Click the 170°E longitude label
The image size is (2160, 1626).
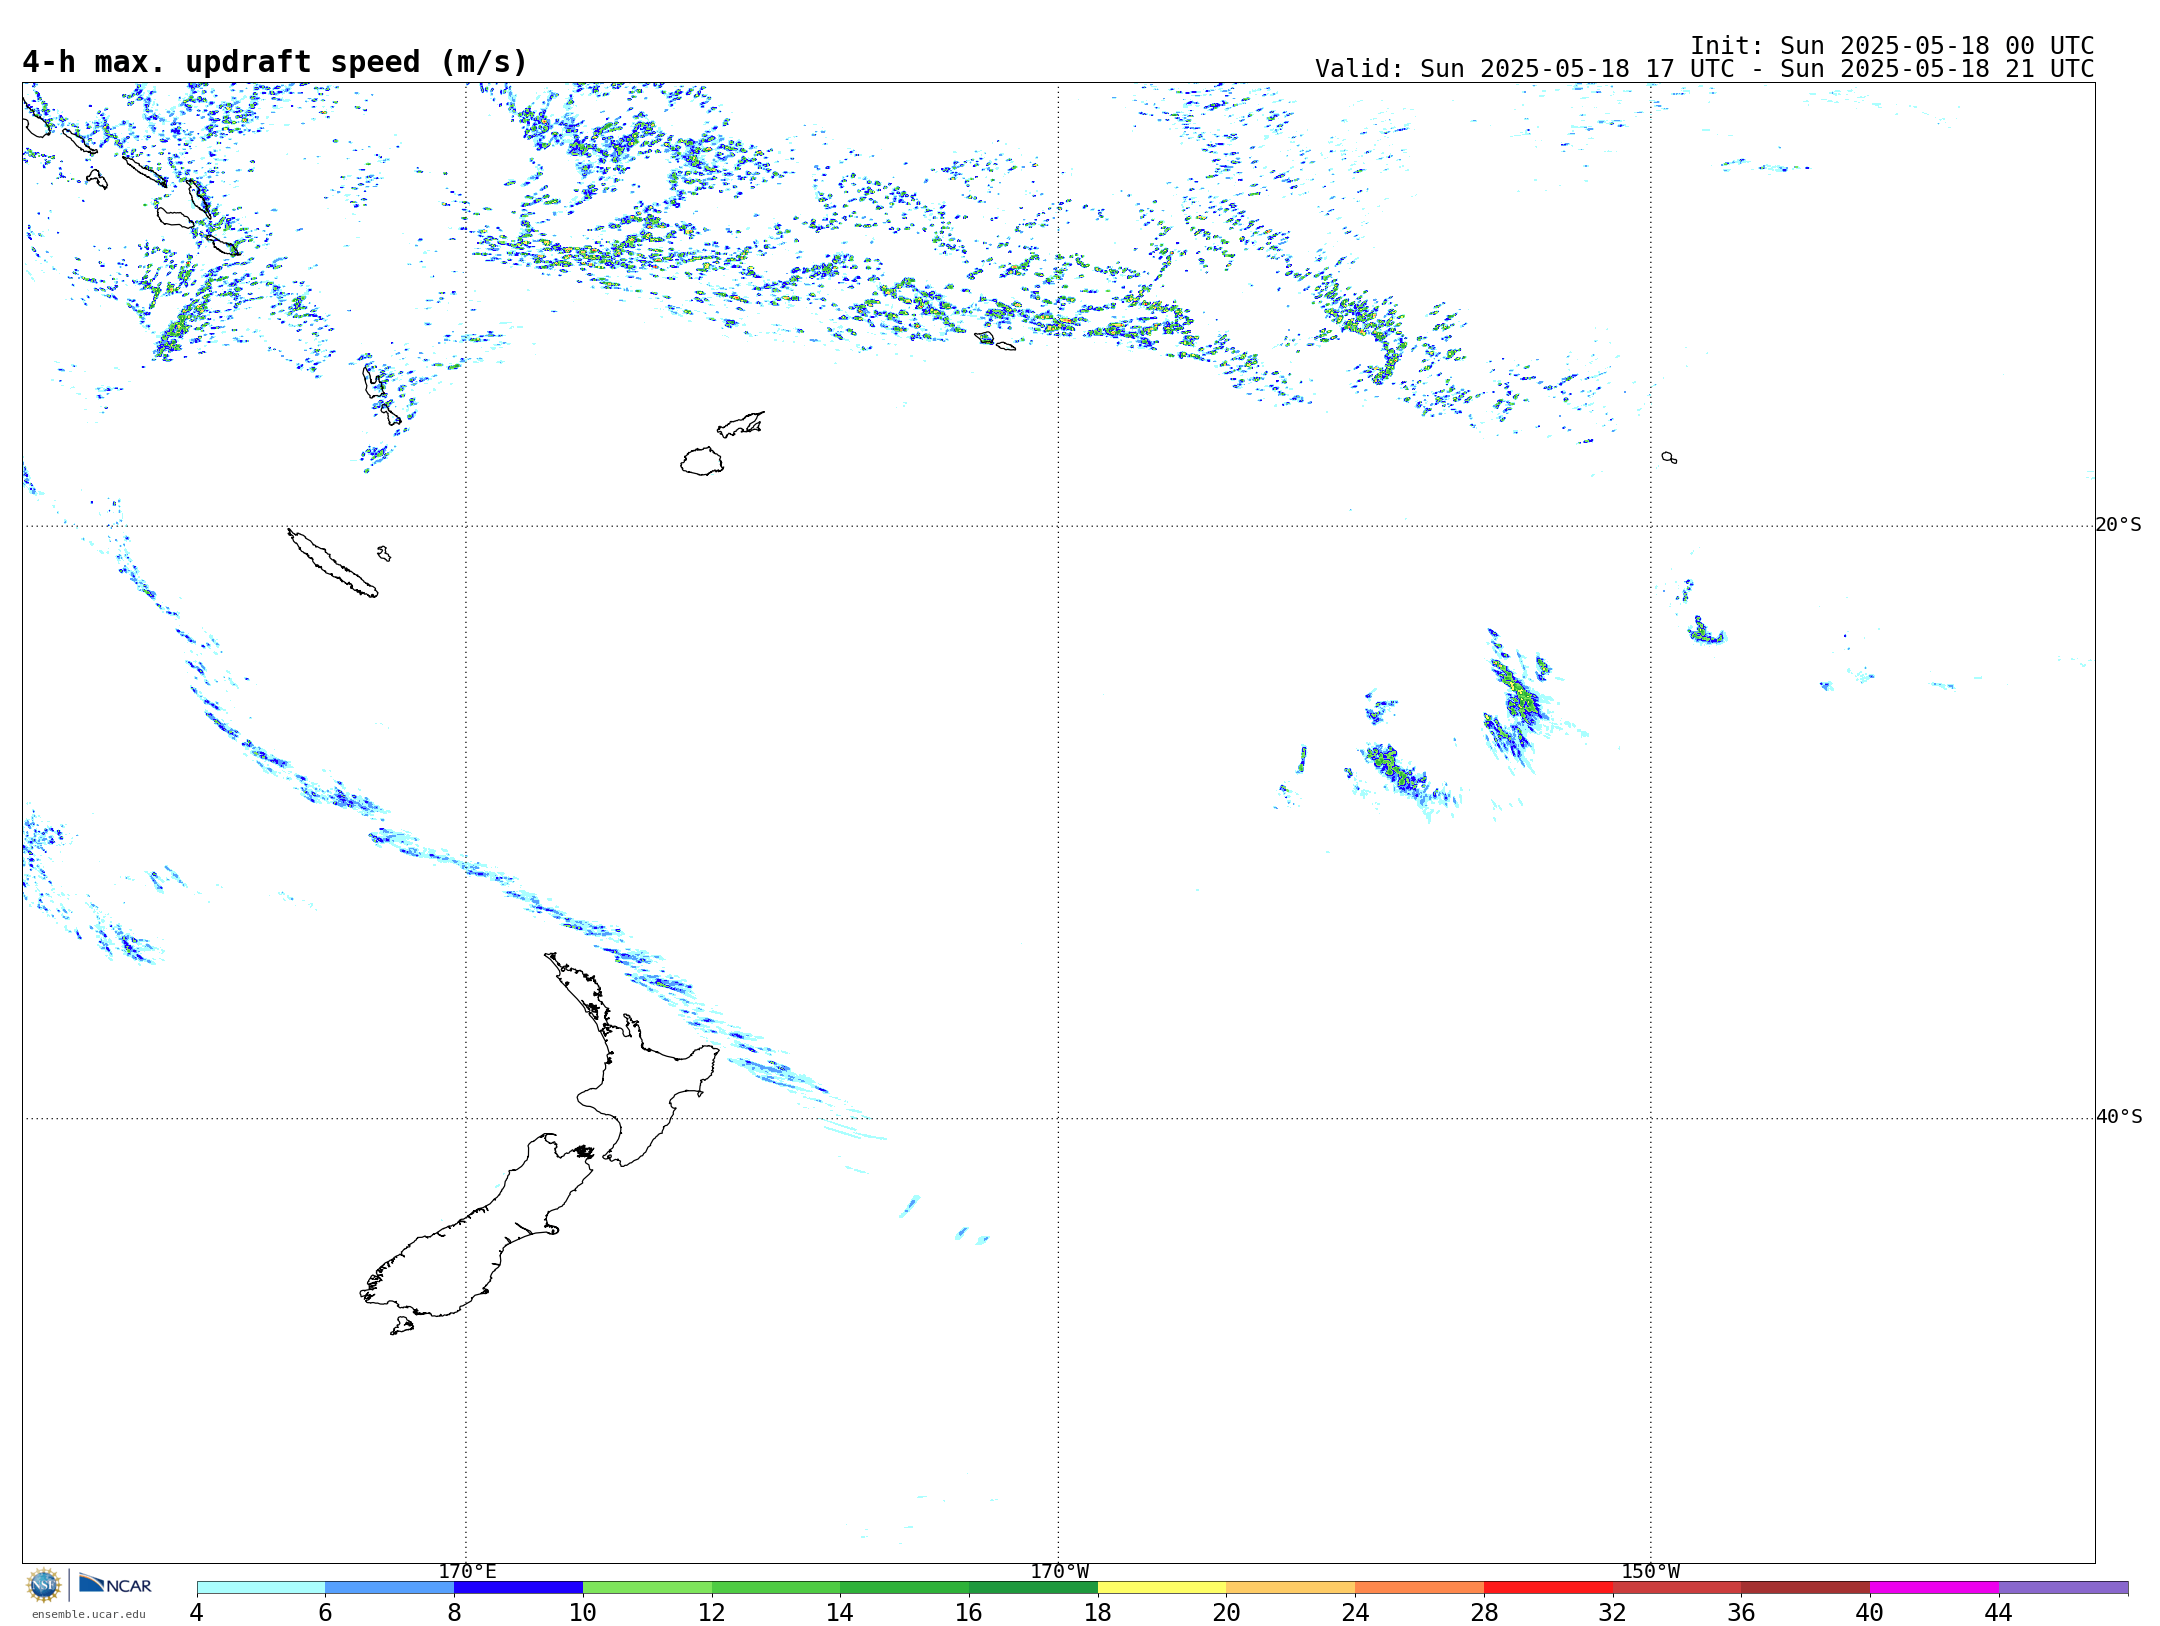(x=467, y=1571)
